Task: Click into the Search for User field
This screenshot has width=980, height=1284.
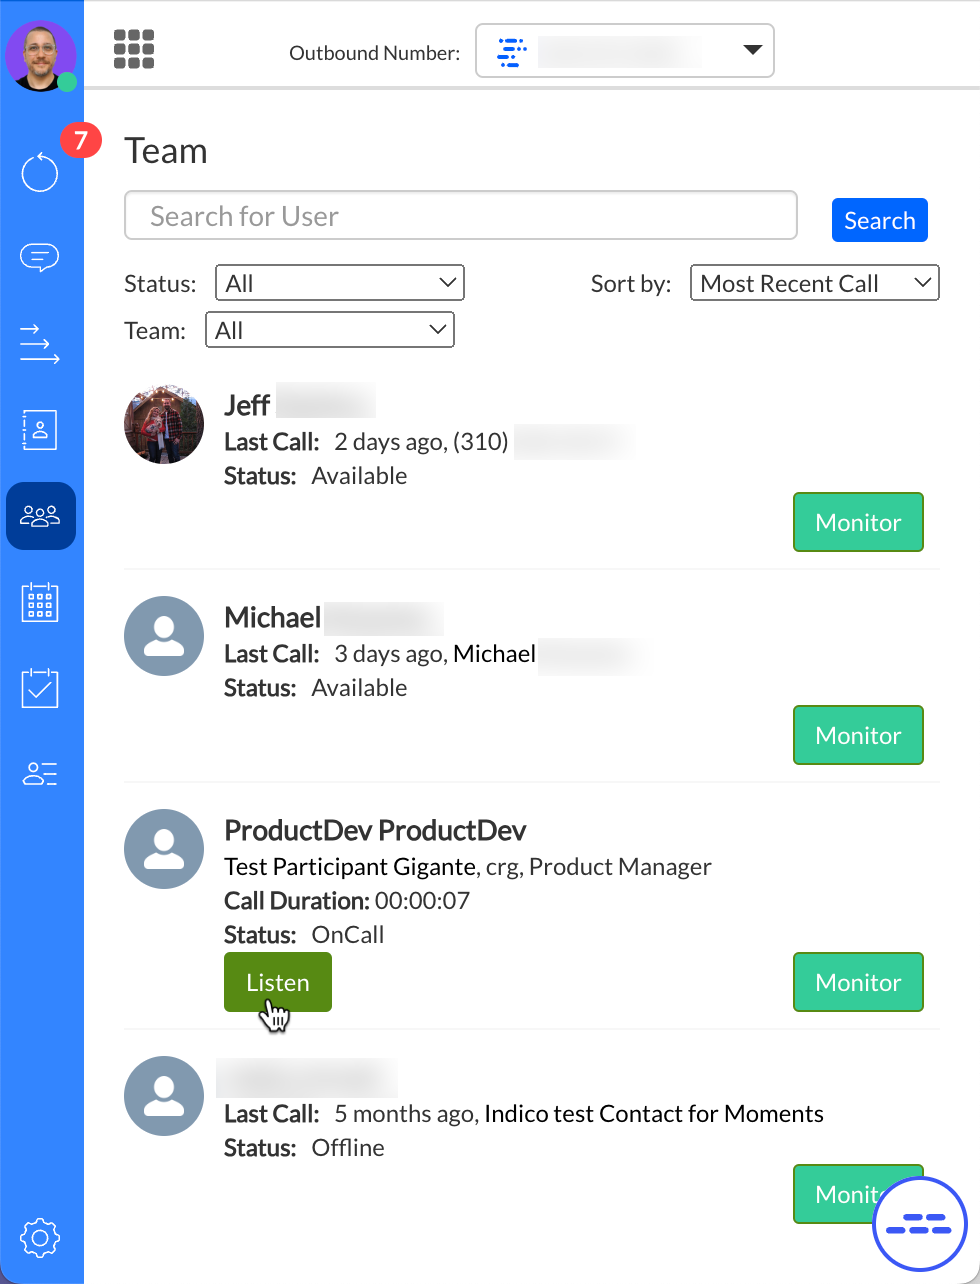Action: pos(460,216)
